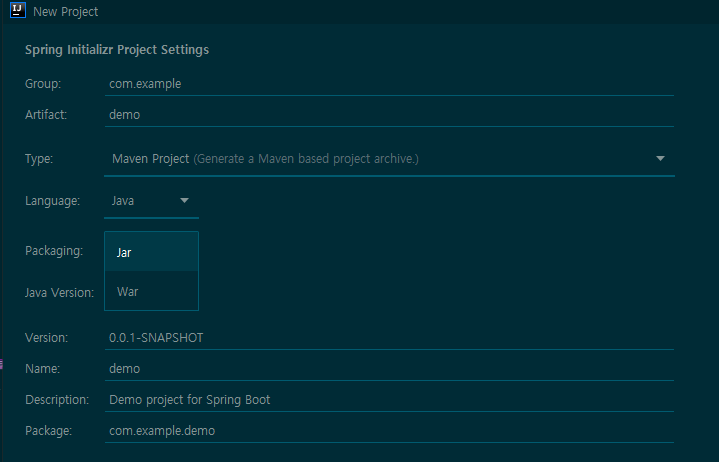719x462 pixels.
Task: Click the Language dropdown arrow
Action: point(184,201)
